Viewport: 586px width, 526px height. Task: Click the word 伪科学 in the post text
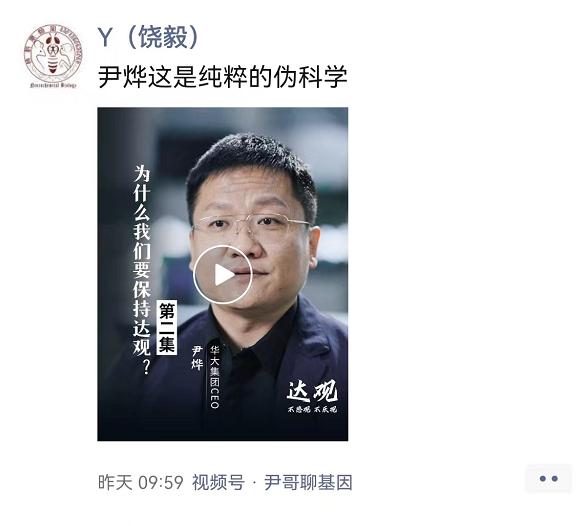[x=310, y=77]
